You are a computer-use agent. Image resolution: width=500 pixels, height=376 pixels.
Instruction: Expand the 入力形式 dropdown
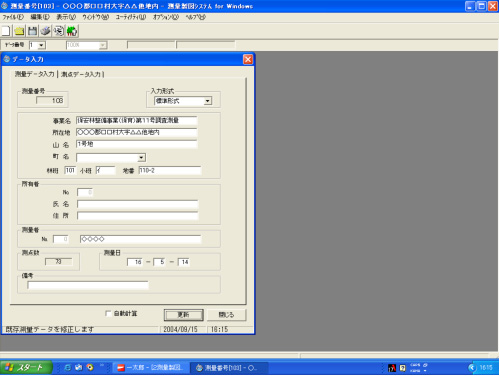208,101
